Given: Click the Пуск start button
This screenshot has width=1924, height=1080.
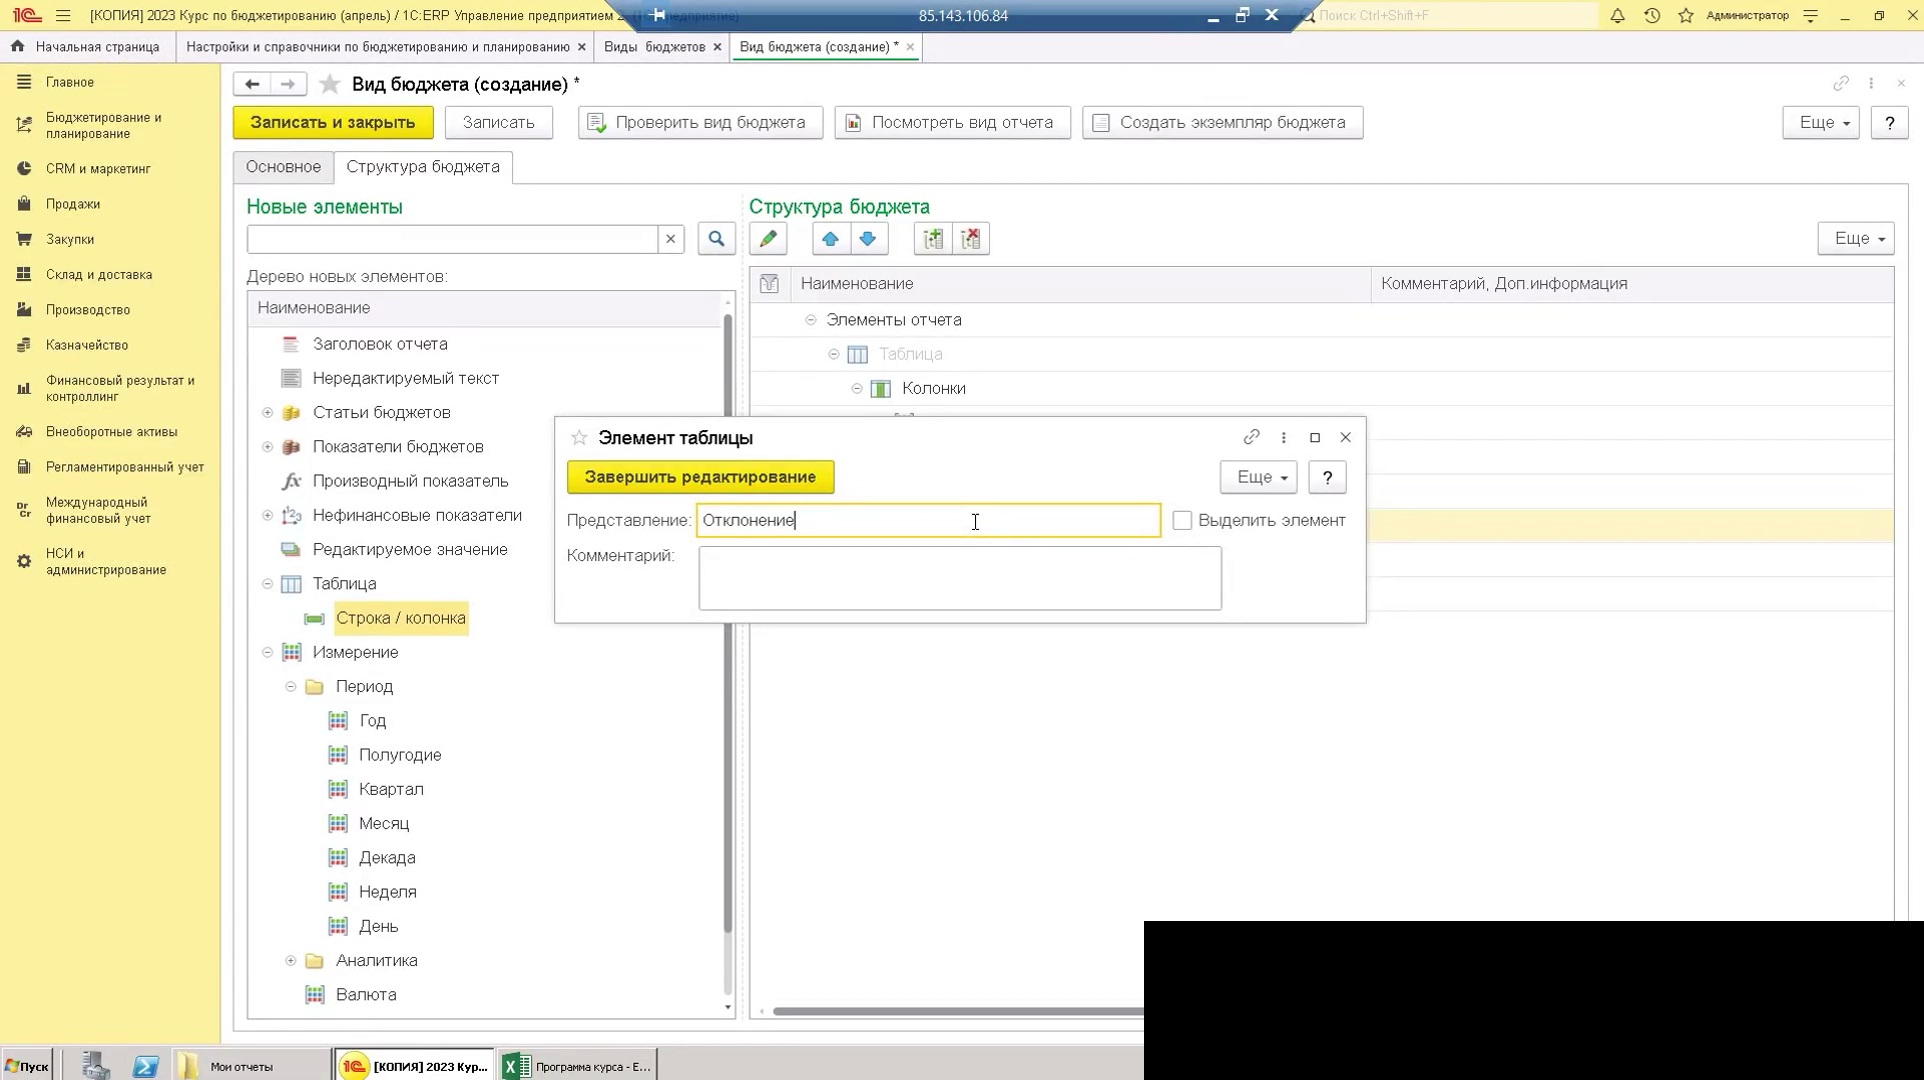Looking at the screenshot, I should point(27,1066).
